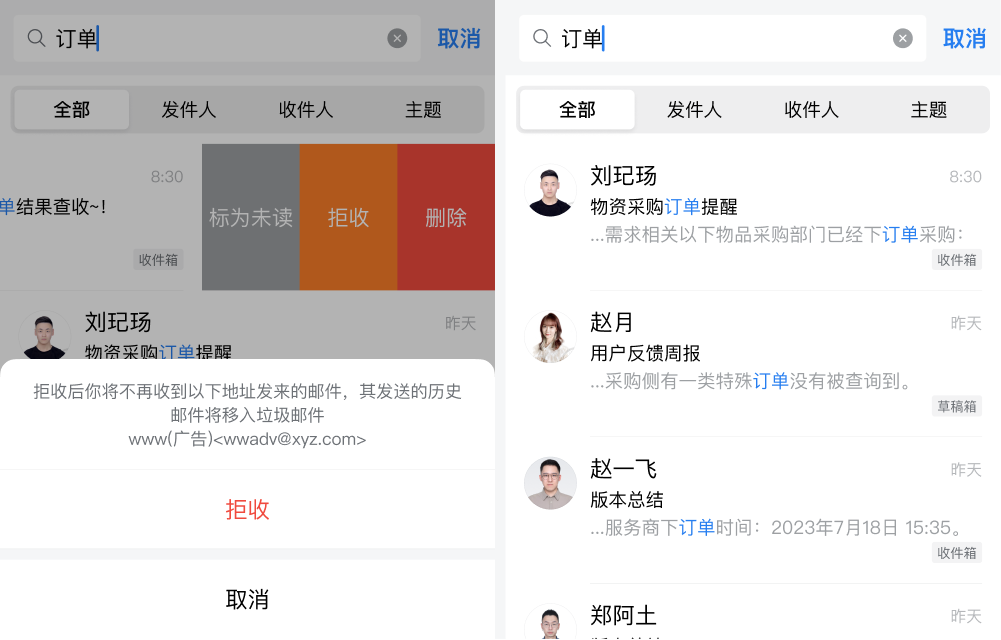Tap search magnifier icon in left screen
1001x640 pixels.
[36, 38]
